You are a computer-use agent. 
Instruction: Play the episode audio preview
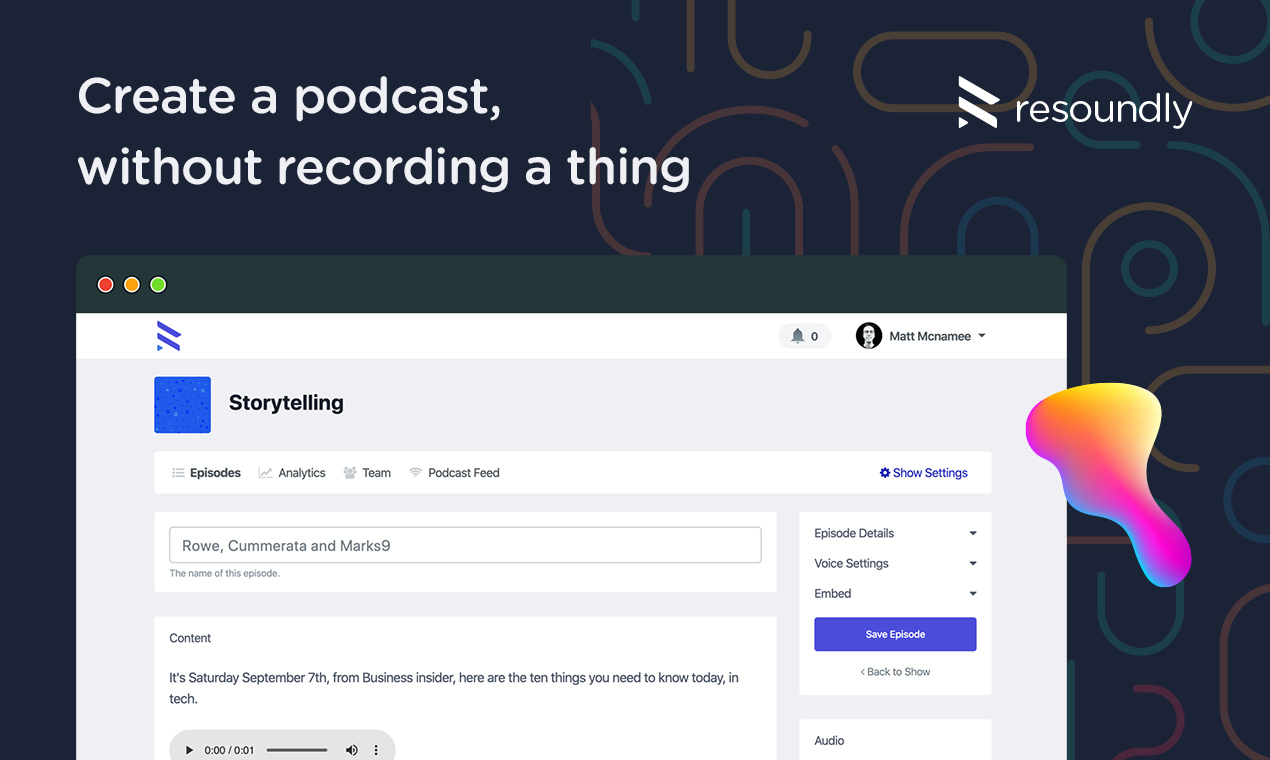[x=189, y=750]
